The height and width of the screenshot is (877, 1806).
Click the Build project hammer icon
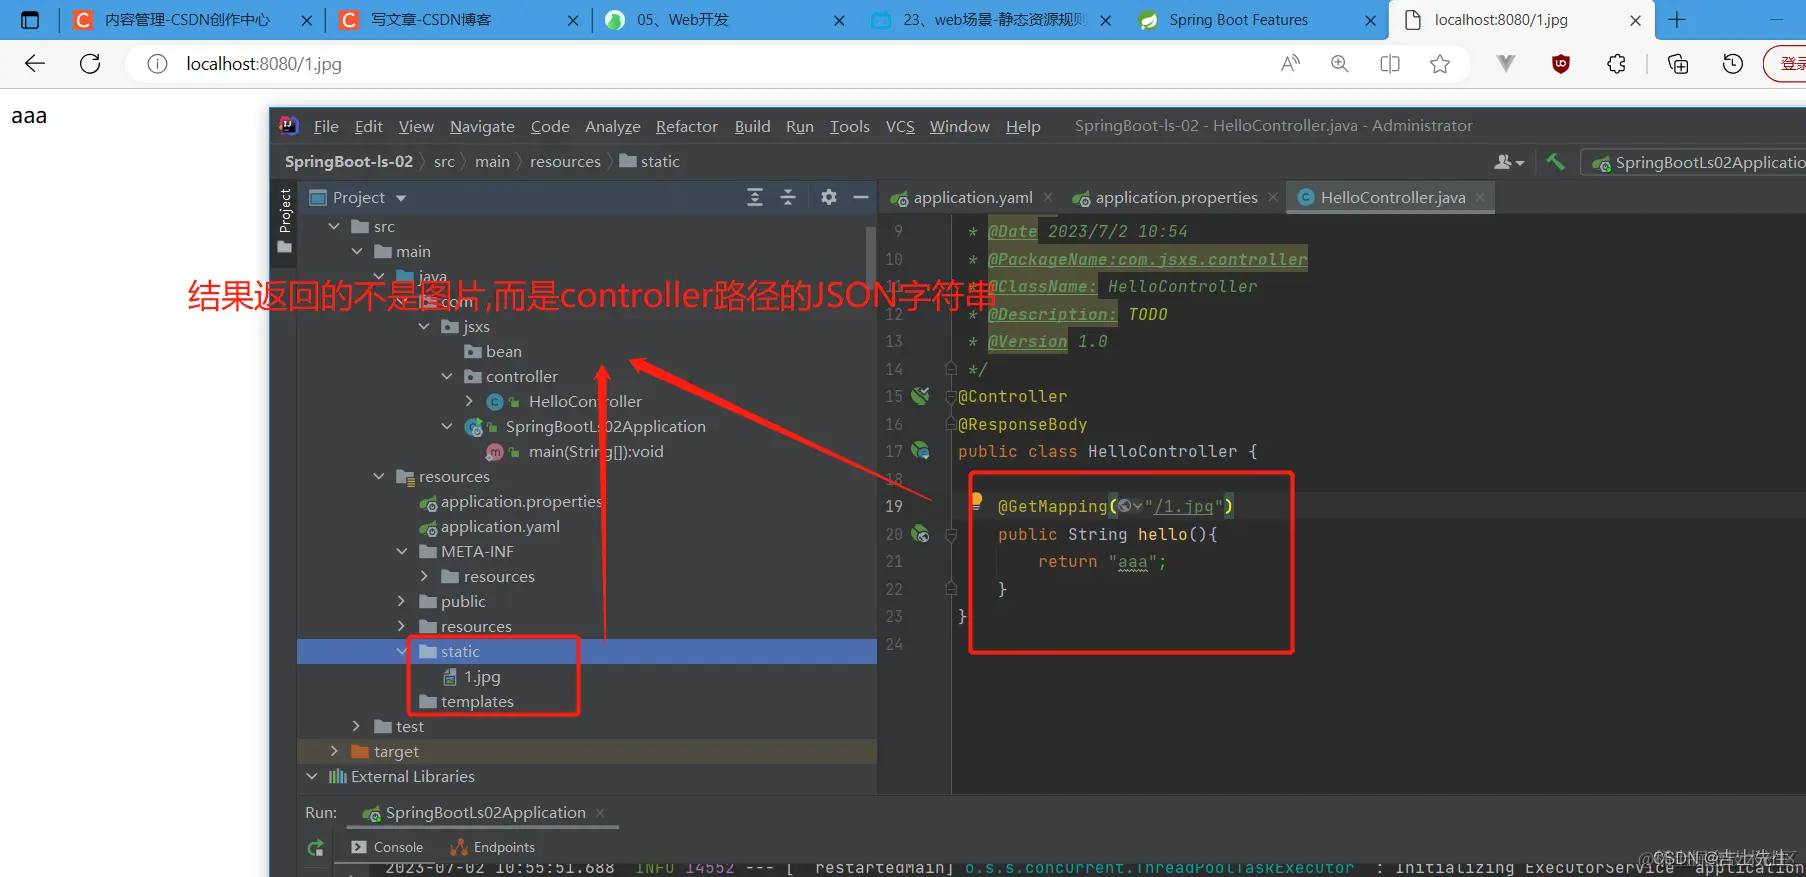click(1555, 161)
